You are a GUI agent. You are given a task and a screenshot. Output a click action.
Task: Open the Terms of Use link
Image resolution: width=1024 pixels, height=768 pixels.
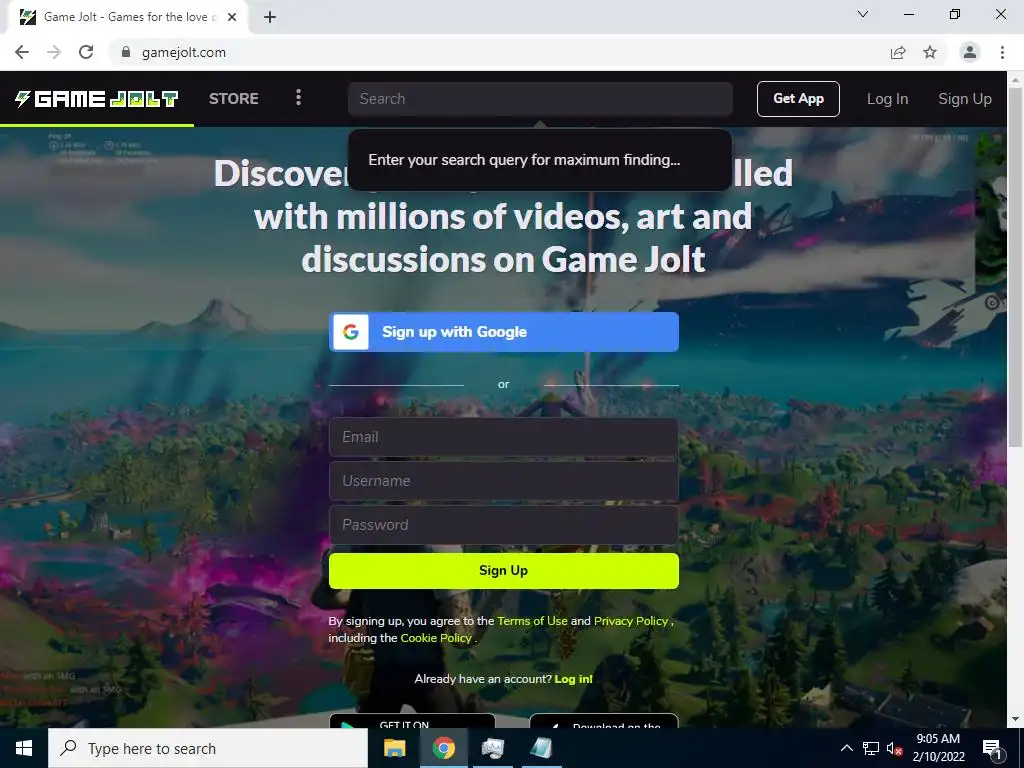click(532, 621)
